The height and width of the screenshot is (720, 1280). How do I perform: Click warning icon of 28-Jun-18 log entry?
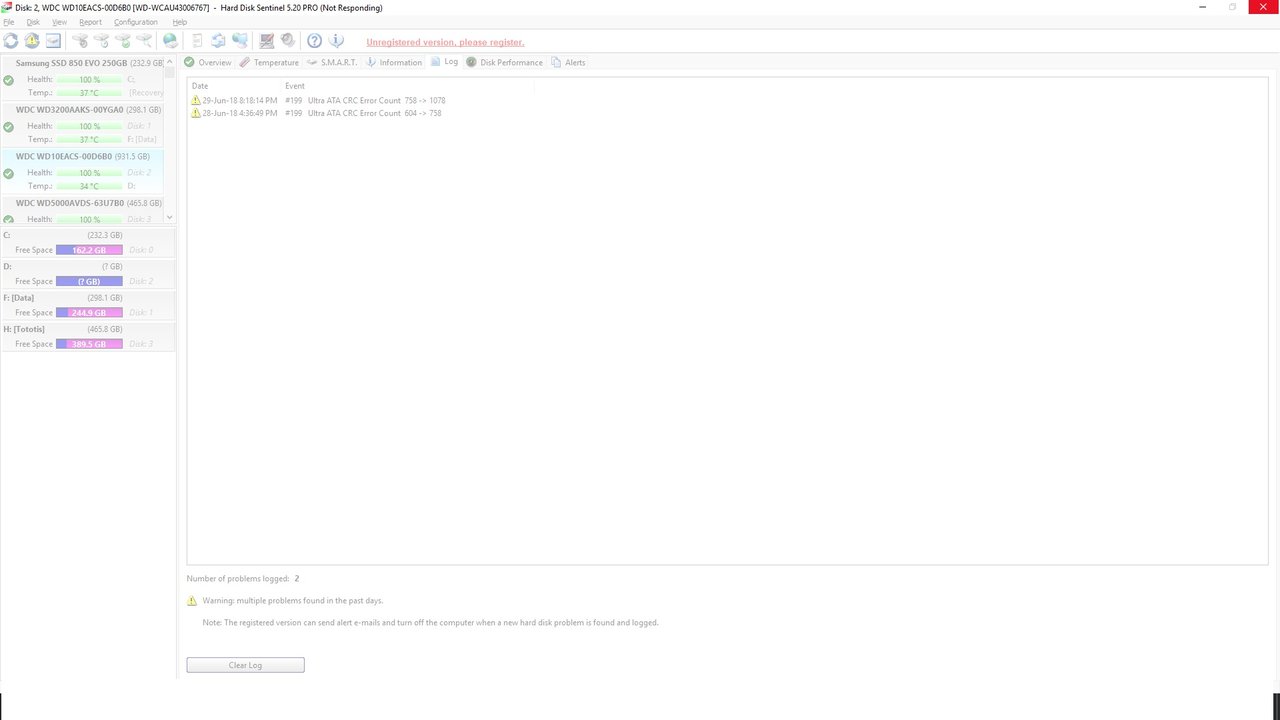click(196, 113)
